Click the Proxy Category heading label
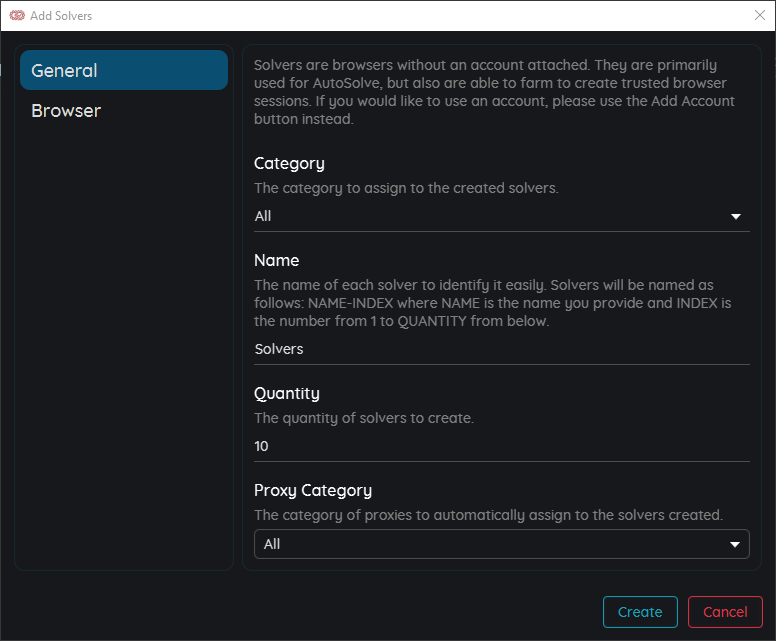This screenshot has height=641, width=776. coord(313,491)
